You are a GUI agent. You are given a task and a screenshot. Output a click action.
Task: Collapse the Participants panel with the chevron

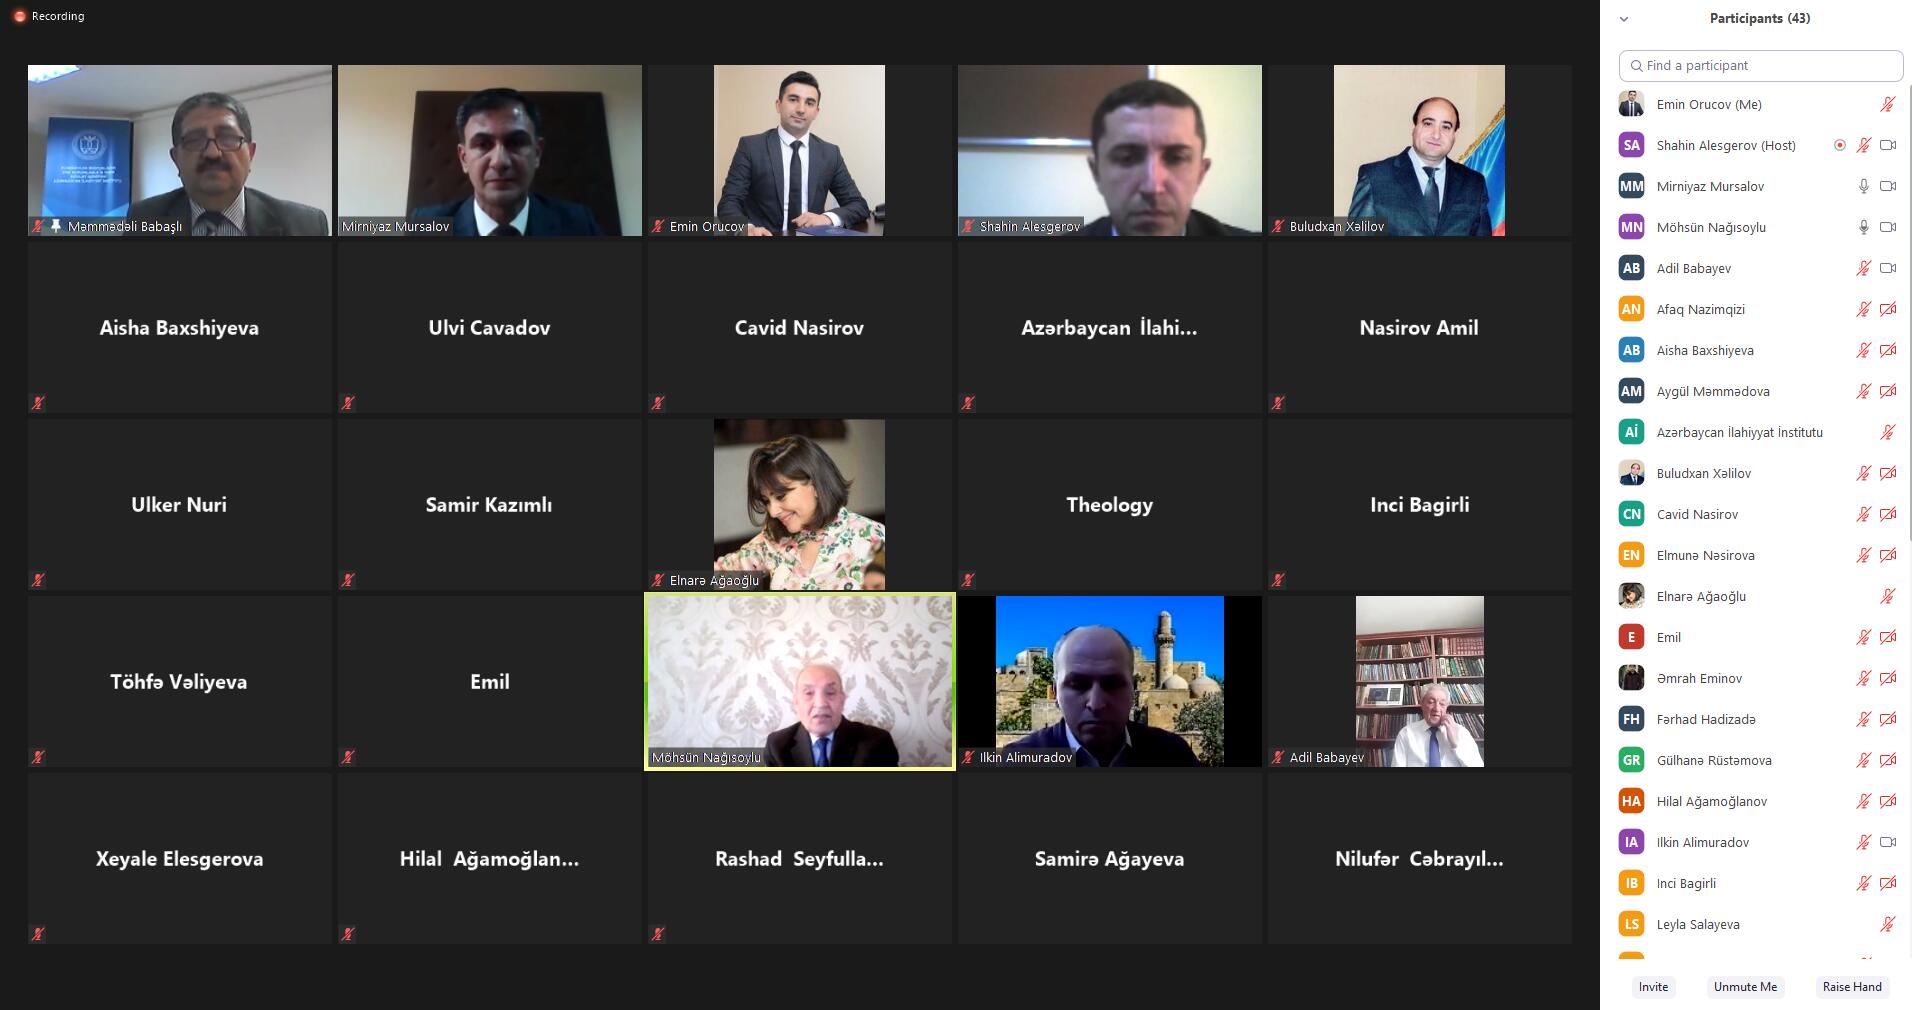tap(1624, 19)
